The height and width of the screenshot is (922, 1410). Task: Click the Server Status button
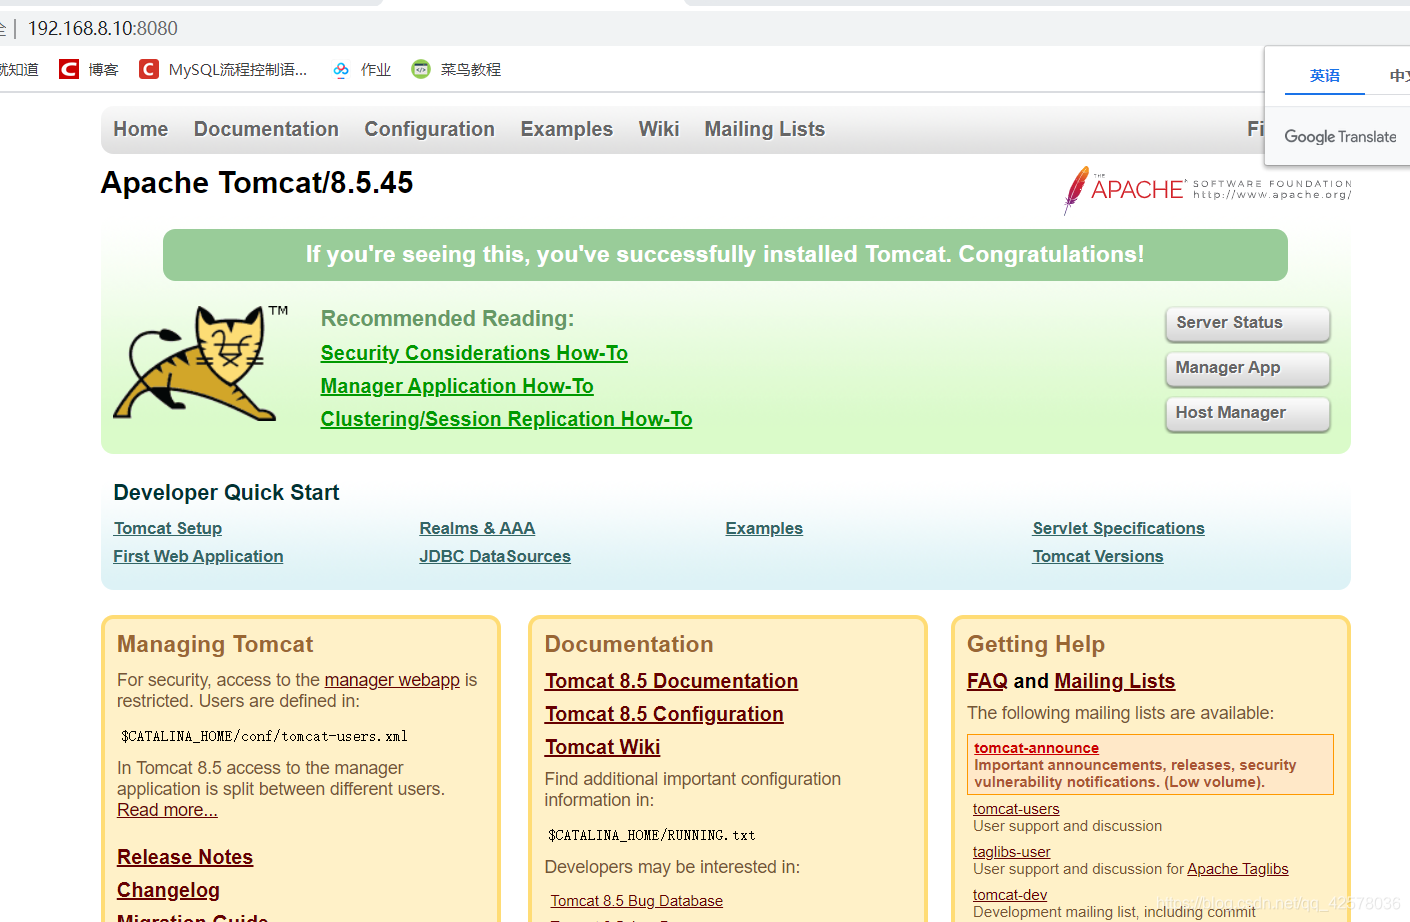click(1248, 323)
